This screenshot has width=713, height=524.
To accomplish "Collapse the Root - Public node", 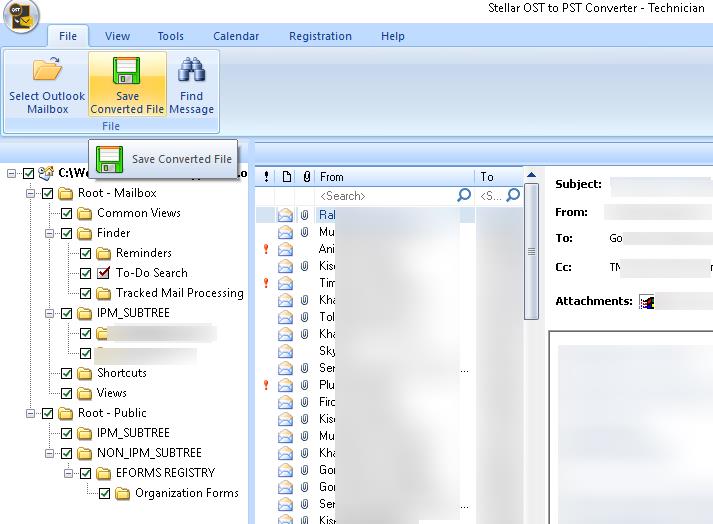I will [x=30, y=413].
